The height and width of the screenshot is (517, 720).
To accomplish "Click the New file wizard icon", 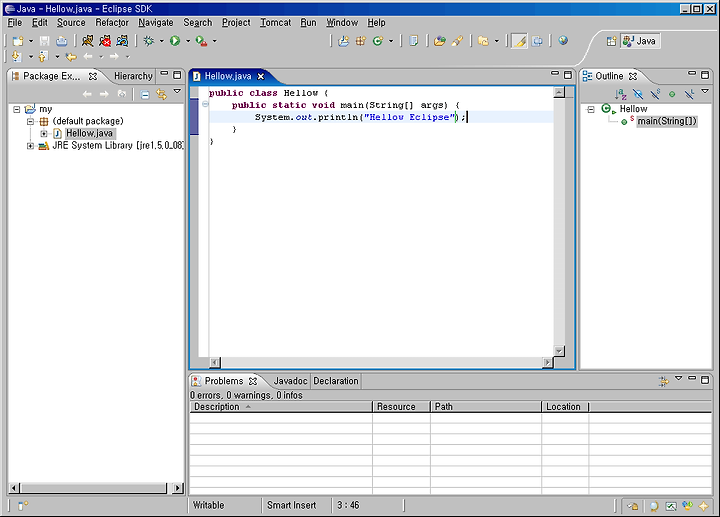I will click(18, 41).
